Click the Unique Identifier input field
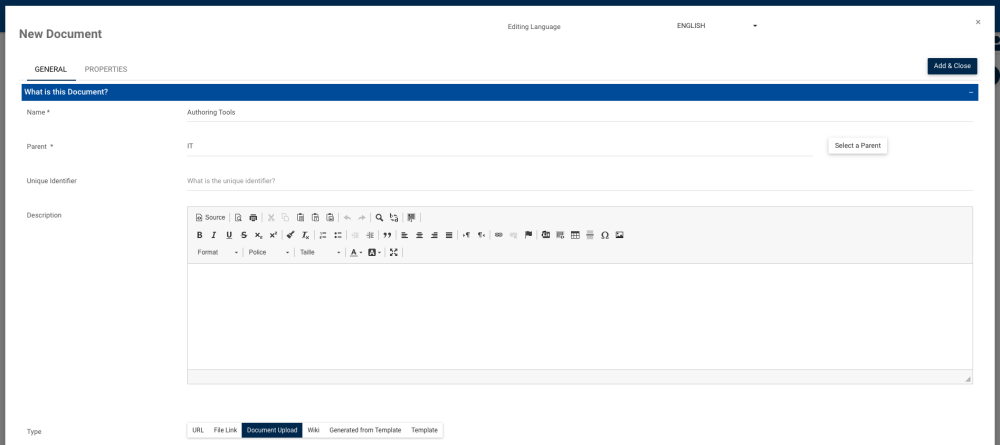This screenshot has width=1000, height=445. pyautogui.click(x=580, y=181)
